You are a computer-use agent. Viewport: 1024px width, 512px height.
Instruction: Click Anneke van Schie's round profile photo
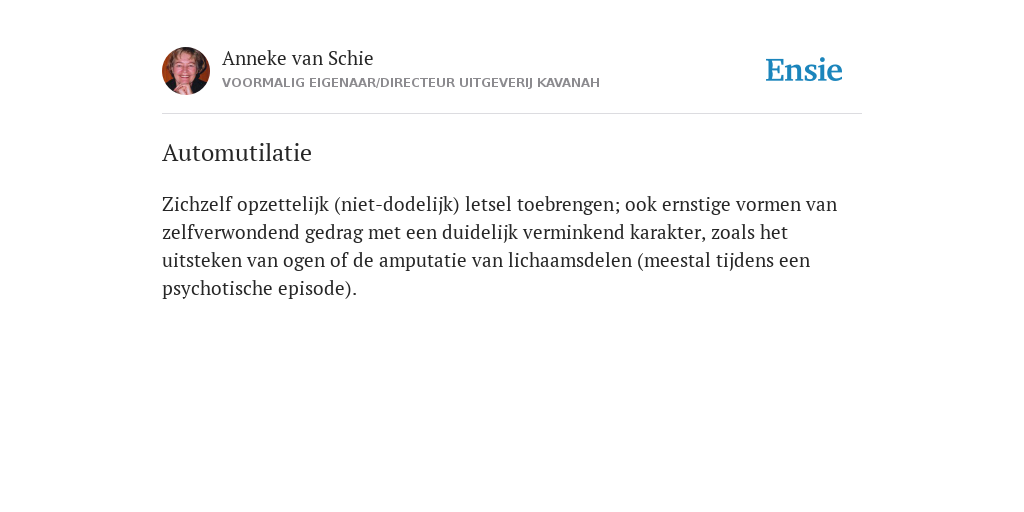(x=186, y=71)
